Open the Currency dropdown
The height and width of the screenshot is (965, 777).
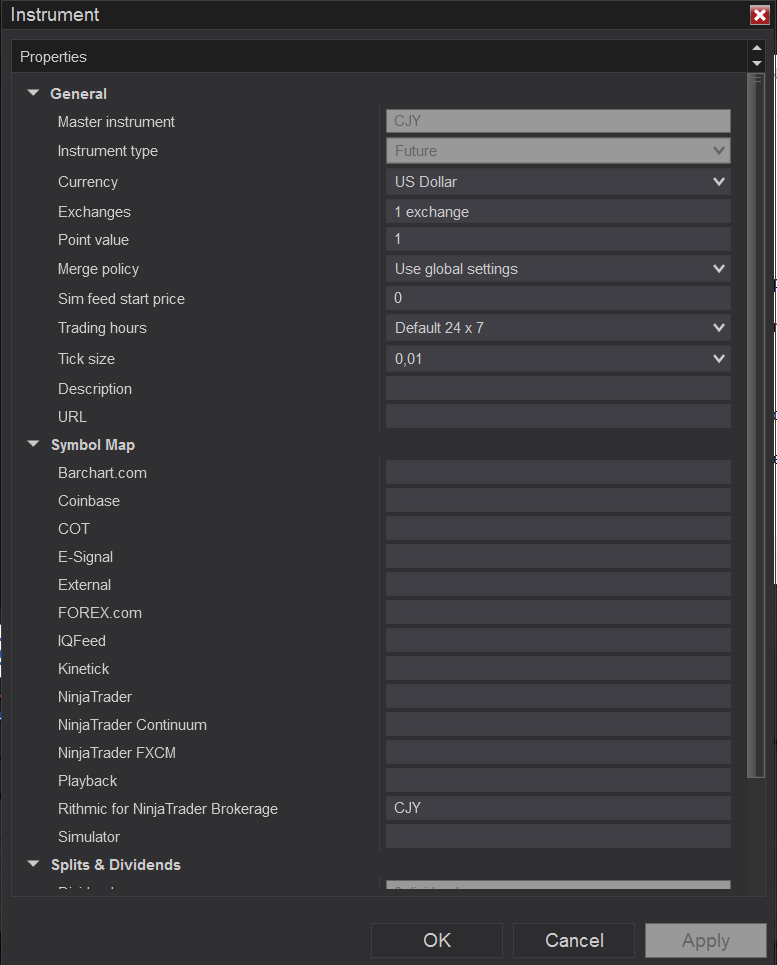coord(718,182)
